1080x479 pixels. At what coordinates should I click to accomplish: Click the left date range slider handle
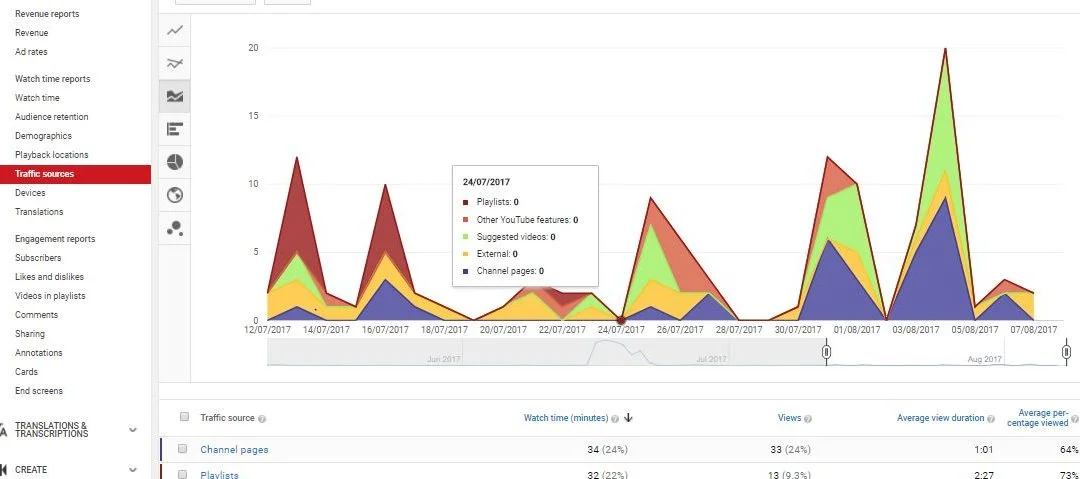[827, 352]
